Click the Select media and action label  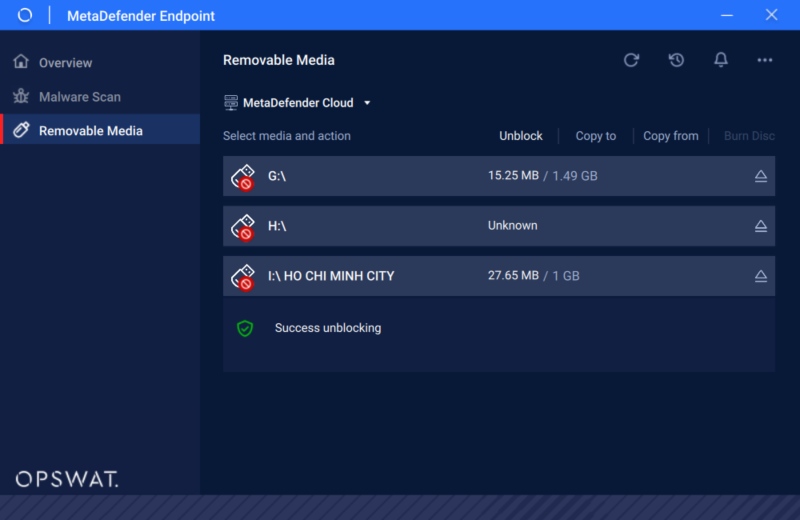tap(287, 136)
